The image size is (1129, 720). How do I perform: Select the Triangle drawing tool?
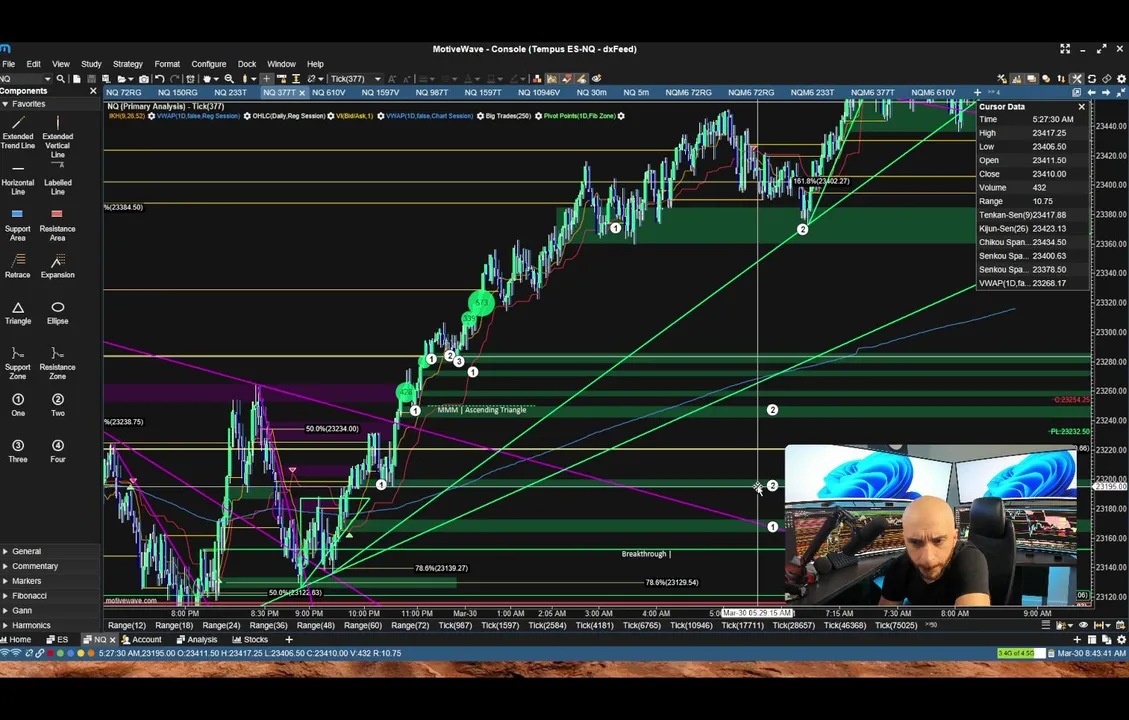pos(18,313)
